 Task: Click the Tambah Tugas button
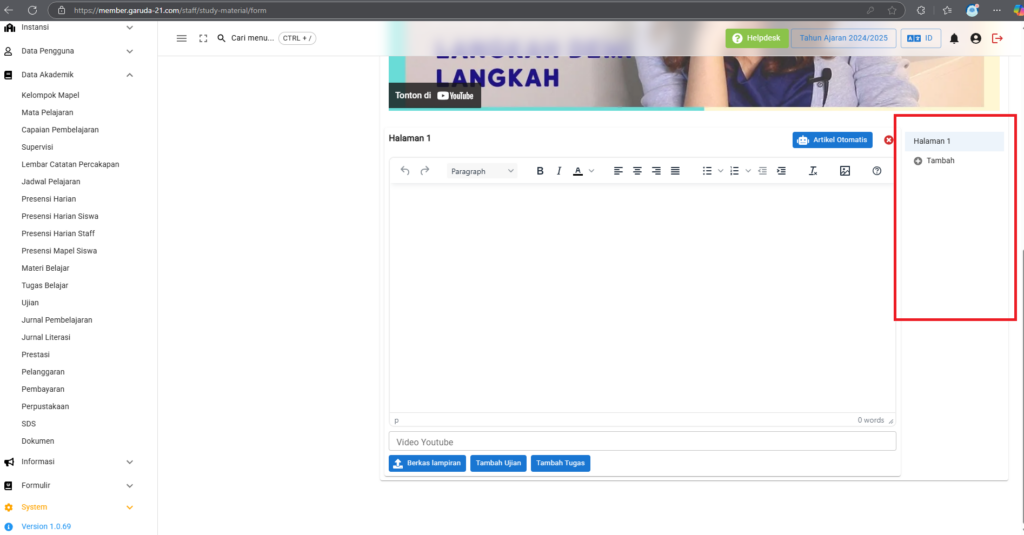[x=560, y=463]
